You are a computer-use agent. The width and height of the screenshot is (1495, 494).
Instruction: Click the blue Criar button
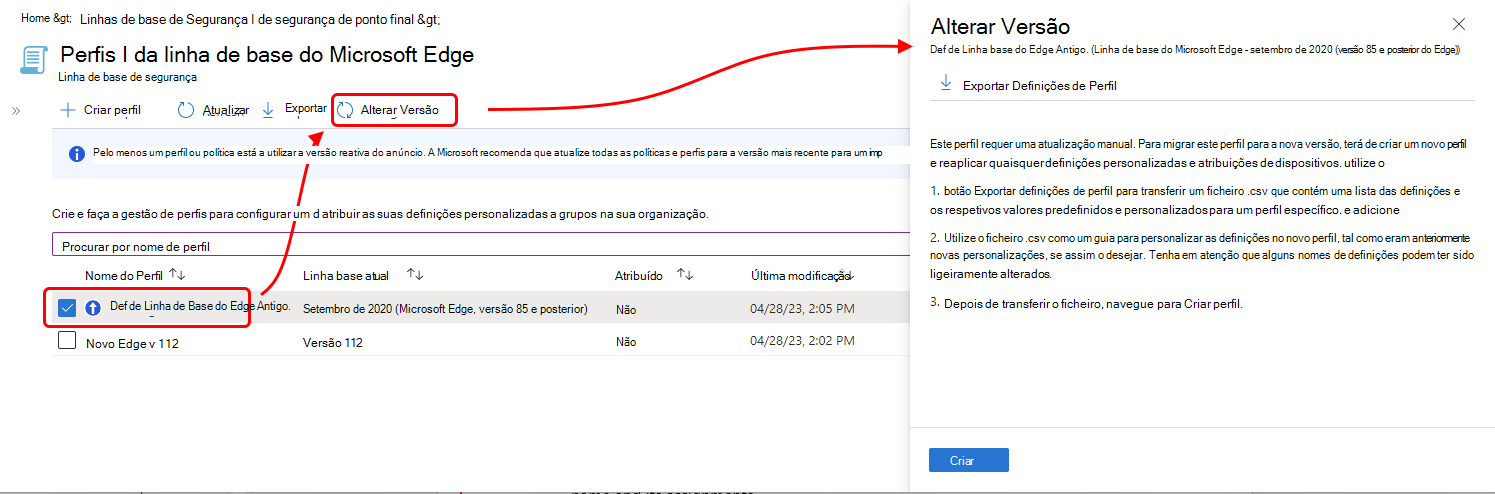pyautogui.click(x=969, y=460)
